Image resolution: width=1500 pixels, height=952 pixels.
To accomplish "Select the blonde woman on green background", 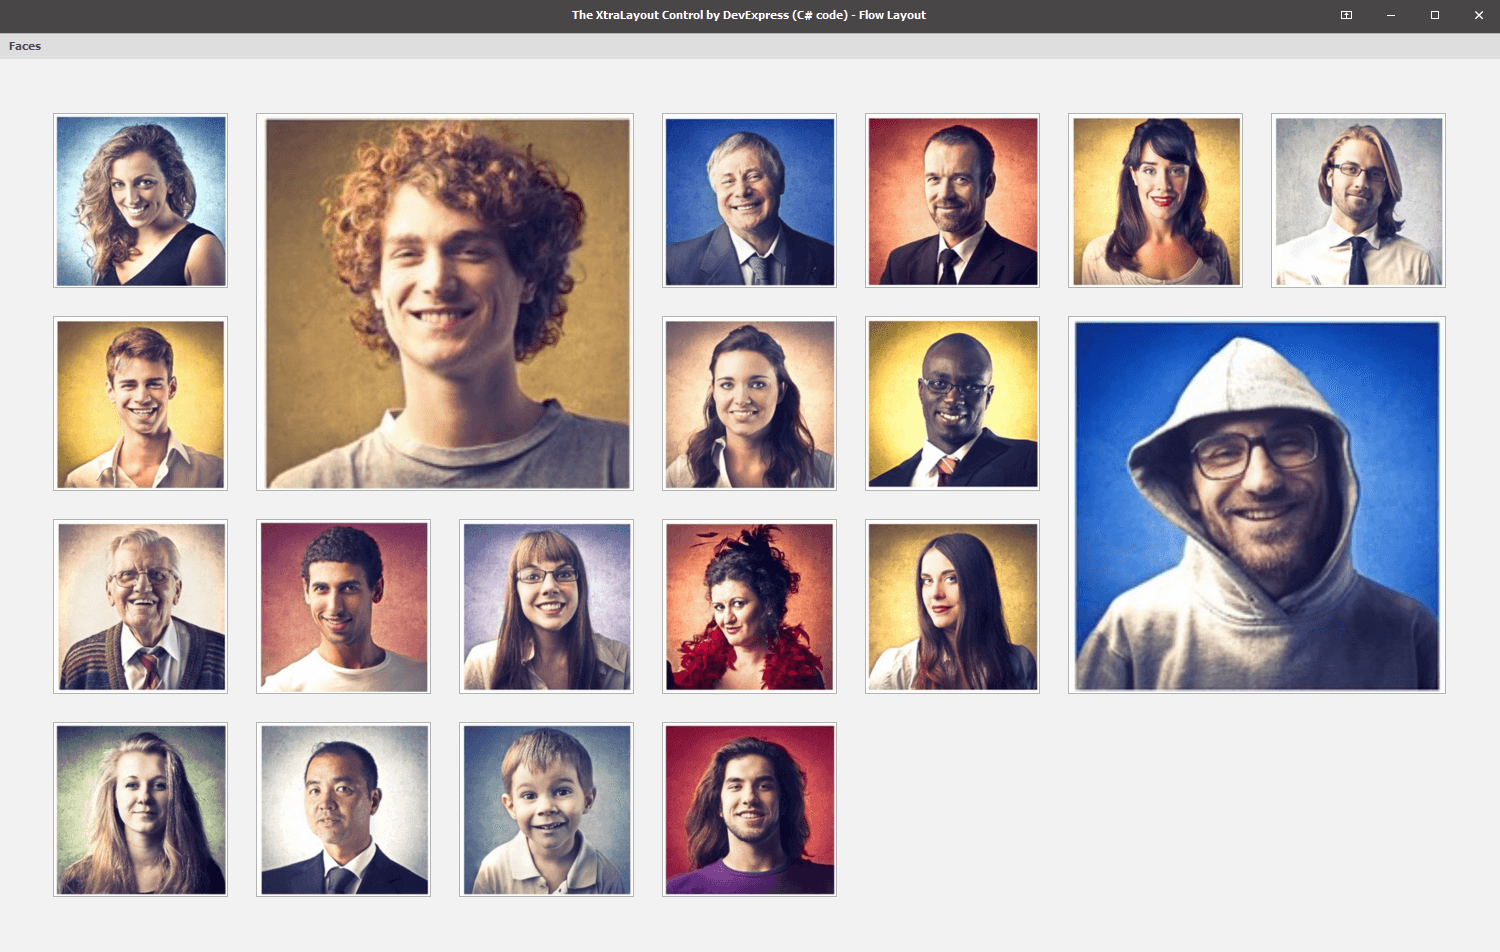I will click(x=140, y=810).
